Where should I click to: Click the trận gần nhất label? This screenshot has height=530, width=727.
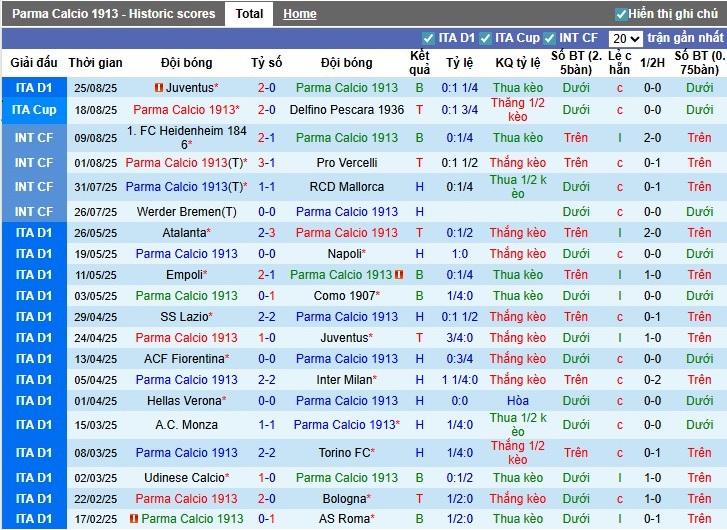point(685,38)
